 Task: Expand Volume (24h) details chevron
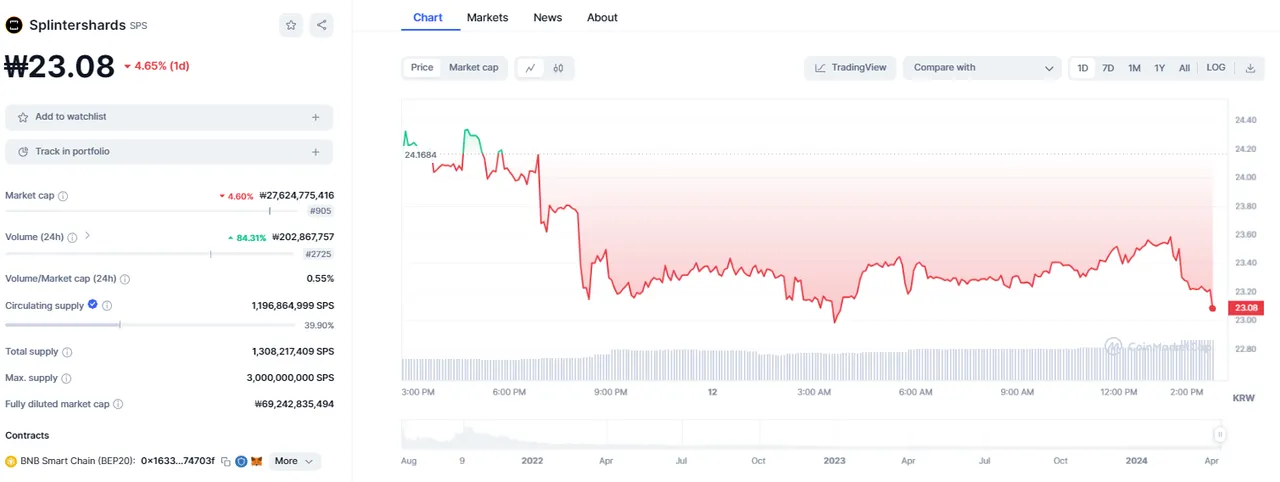[88, 236]
